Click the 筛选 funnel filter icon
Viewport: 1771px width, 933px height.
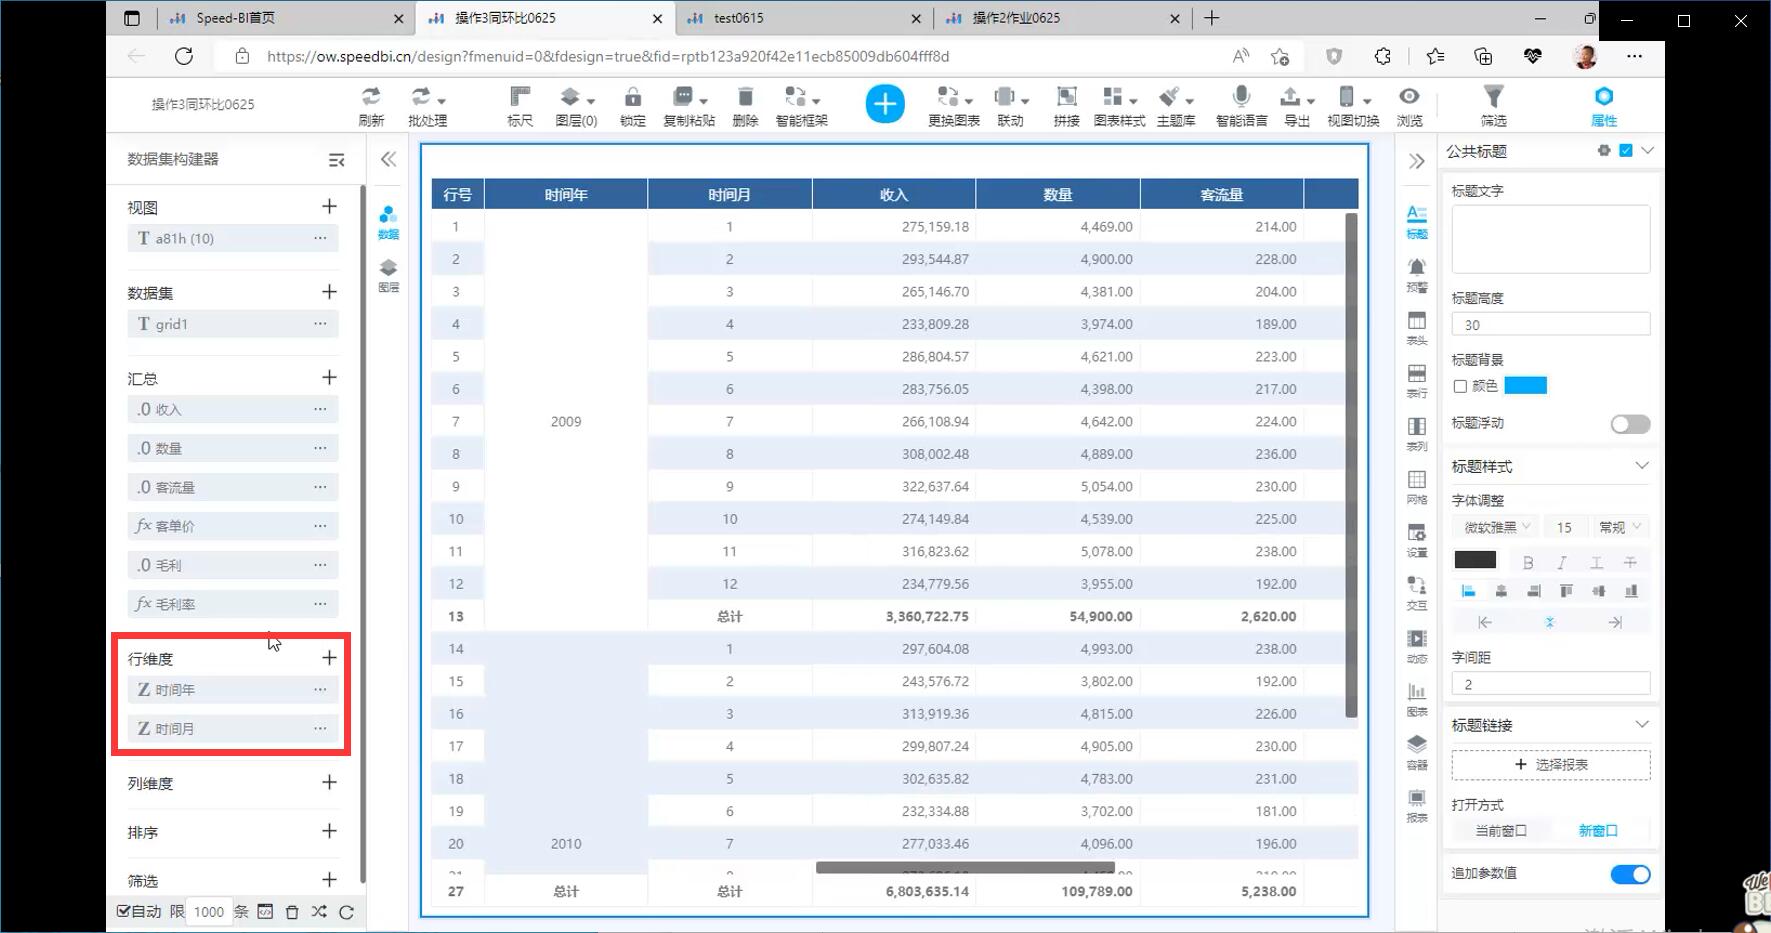point(1493,98)
